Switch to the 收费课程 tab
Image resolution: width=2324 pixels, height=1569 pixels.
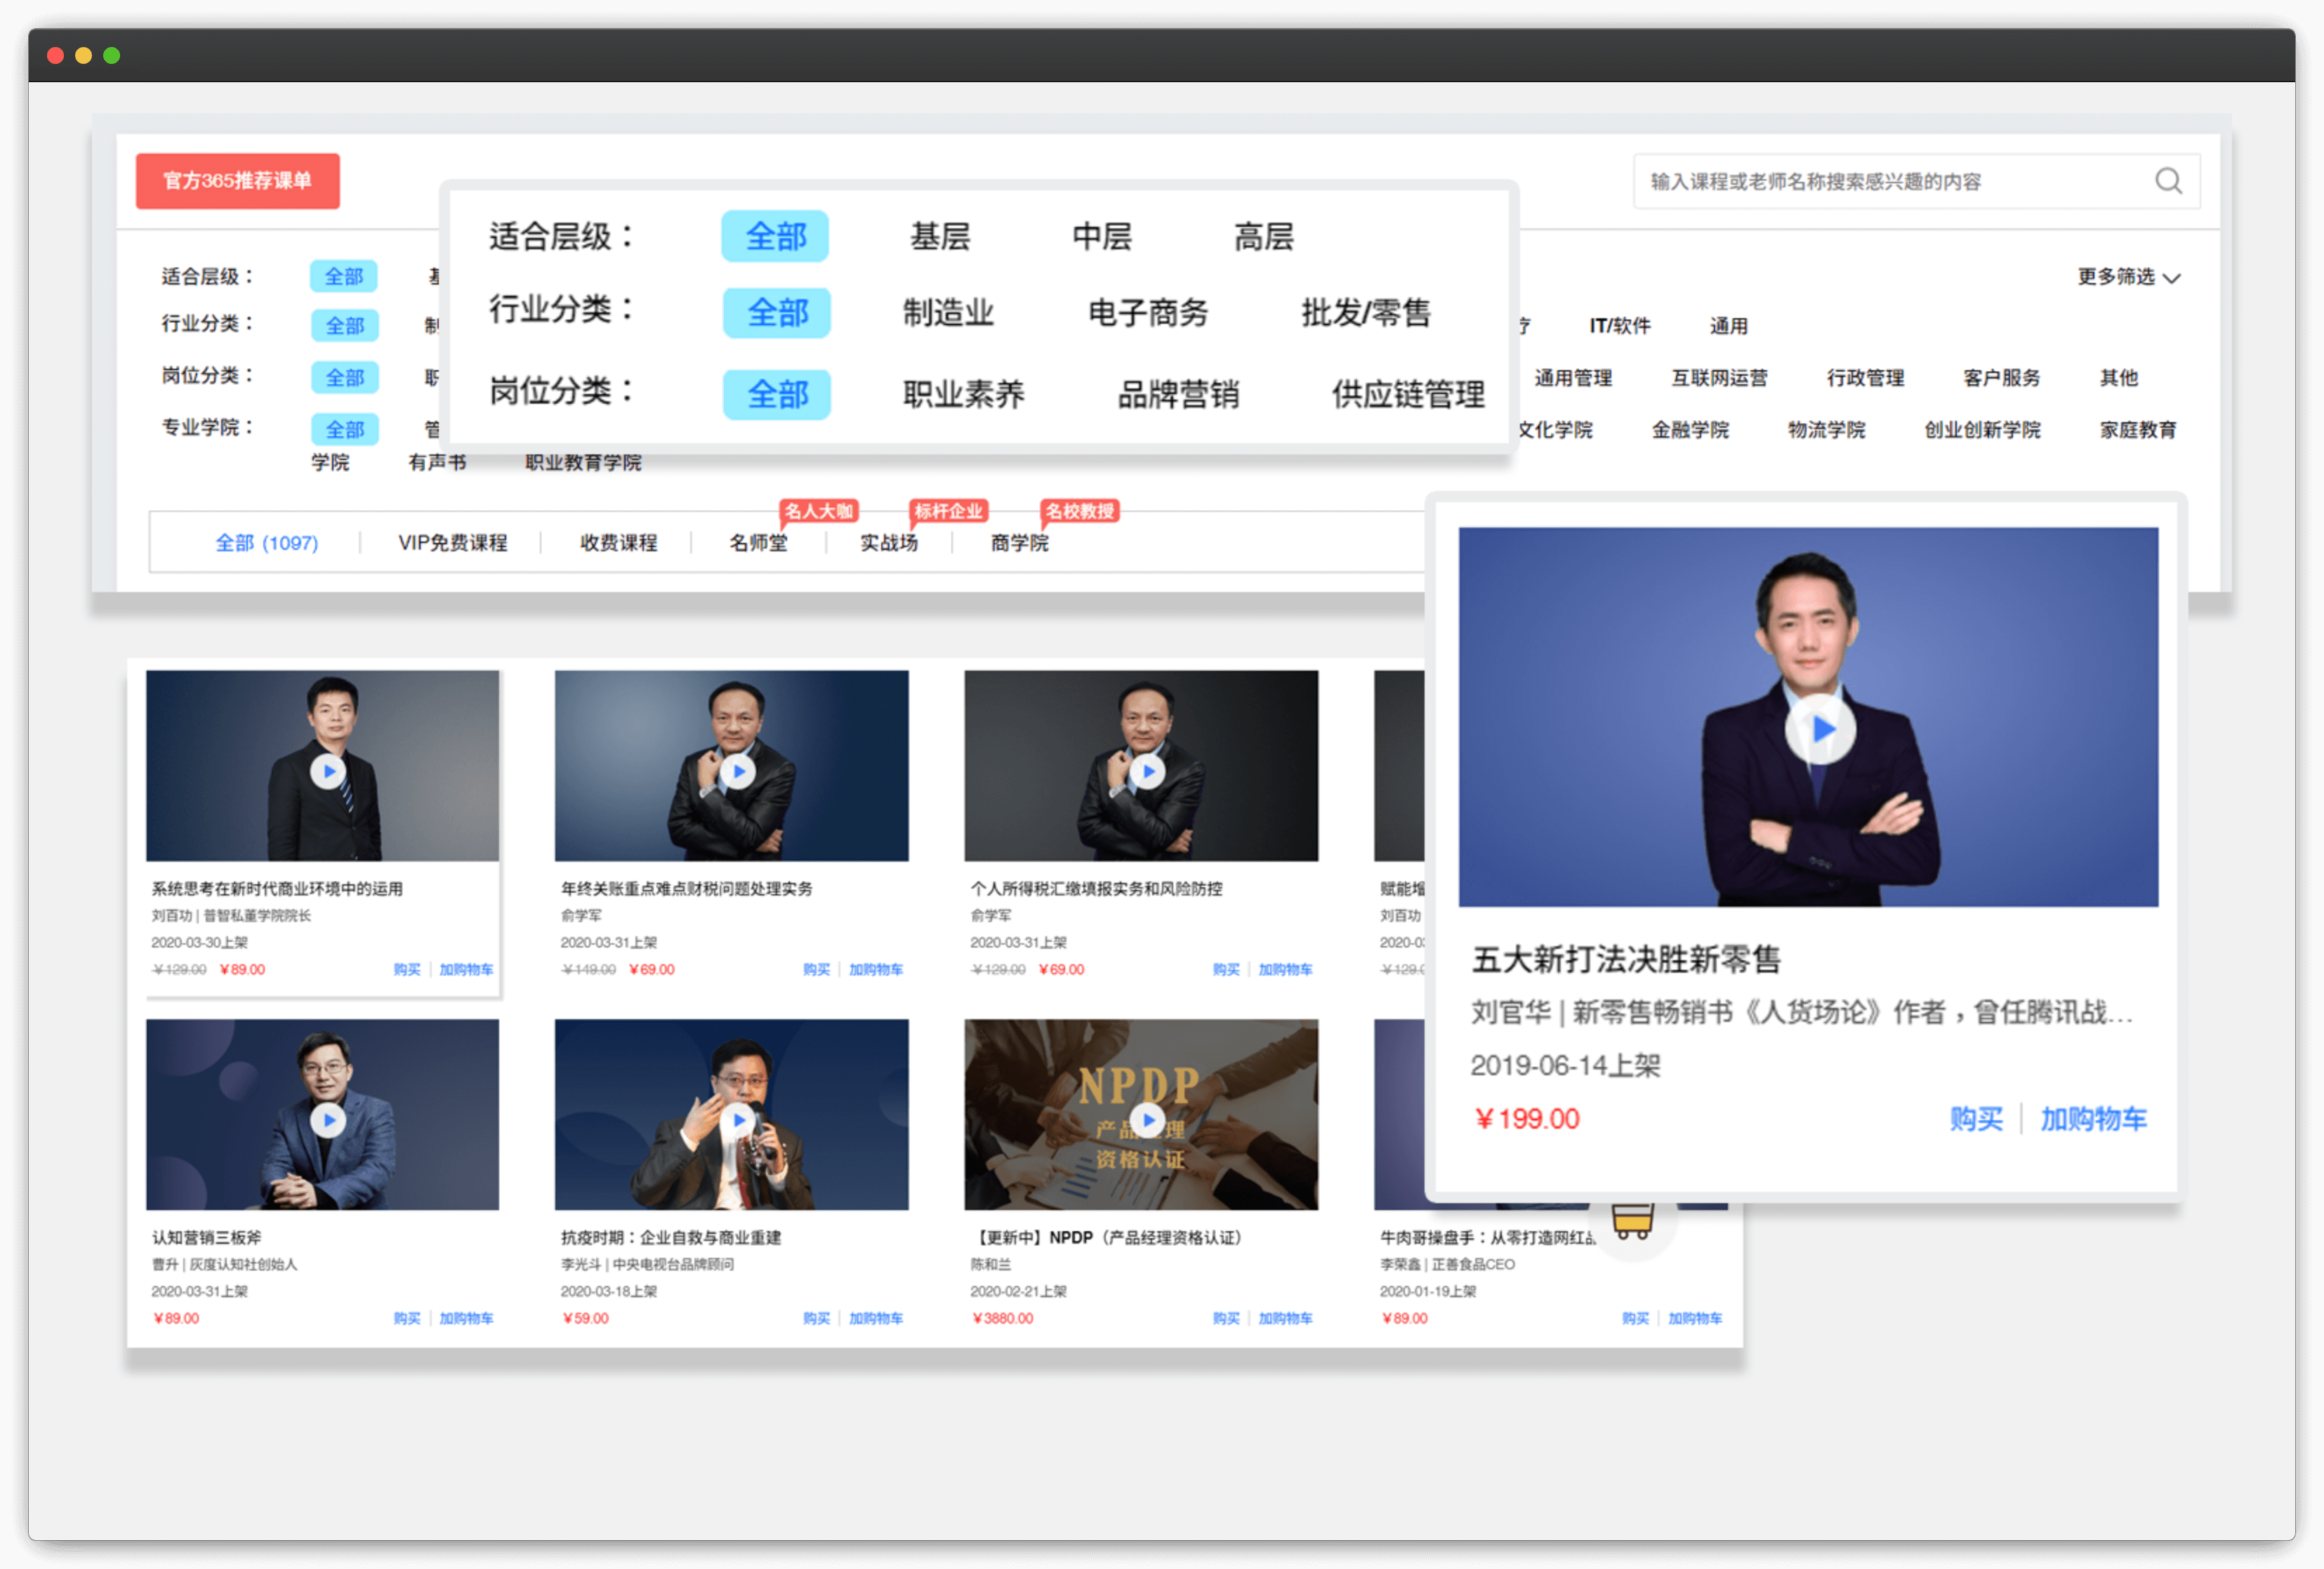pyautogui.click(x=618, y=543)
